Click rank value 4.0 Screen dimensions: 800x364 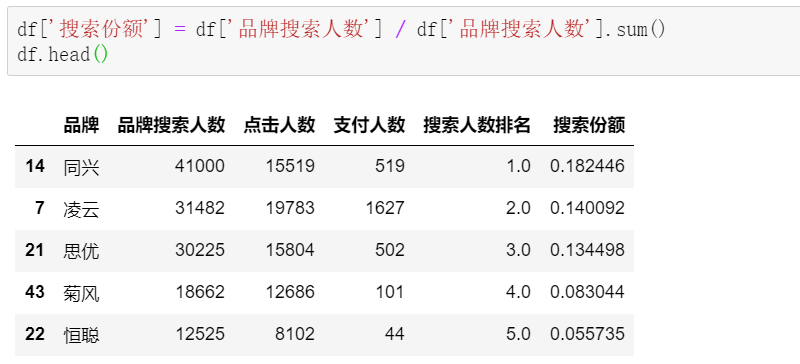[x=518, y=292]
